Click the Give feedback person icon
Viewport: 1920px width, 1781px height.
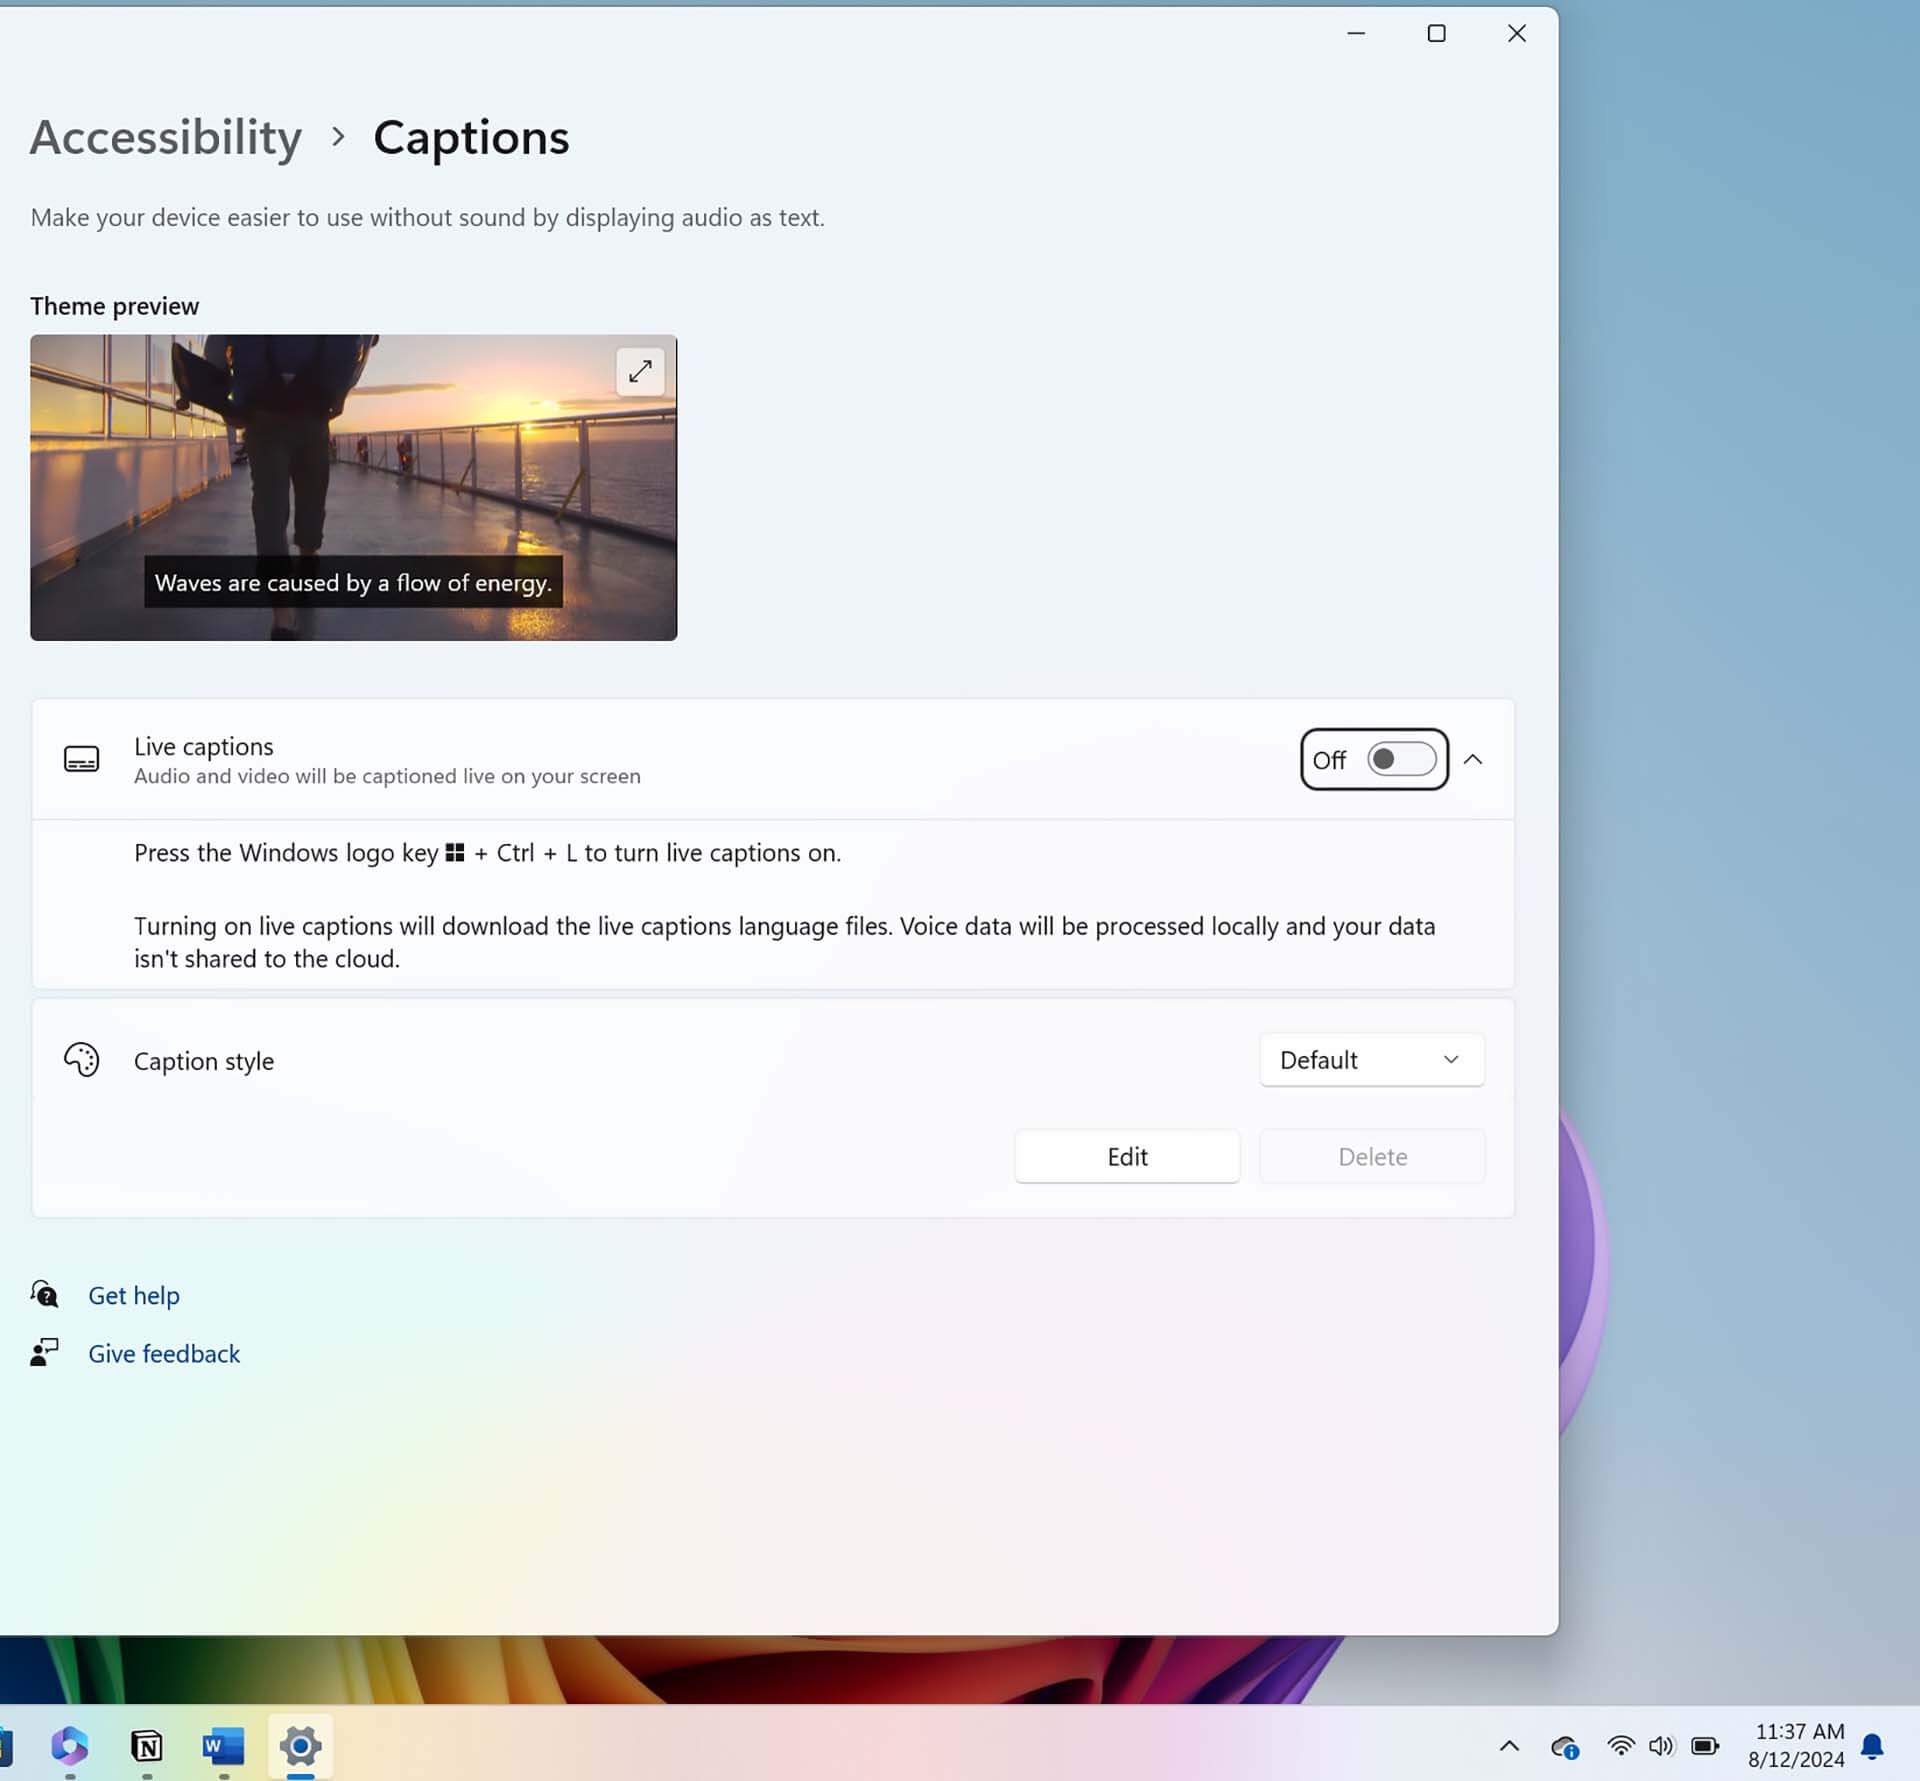pos(44,1352)
